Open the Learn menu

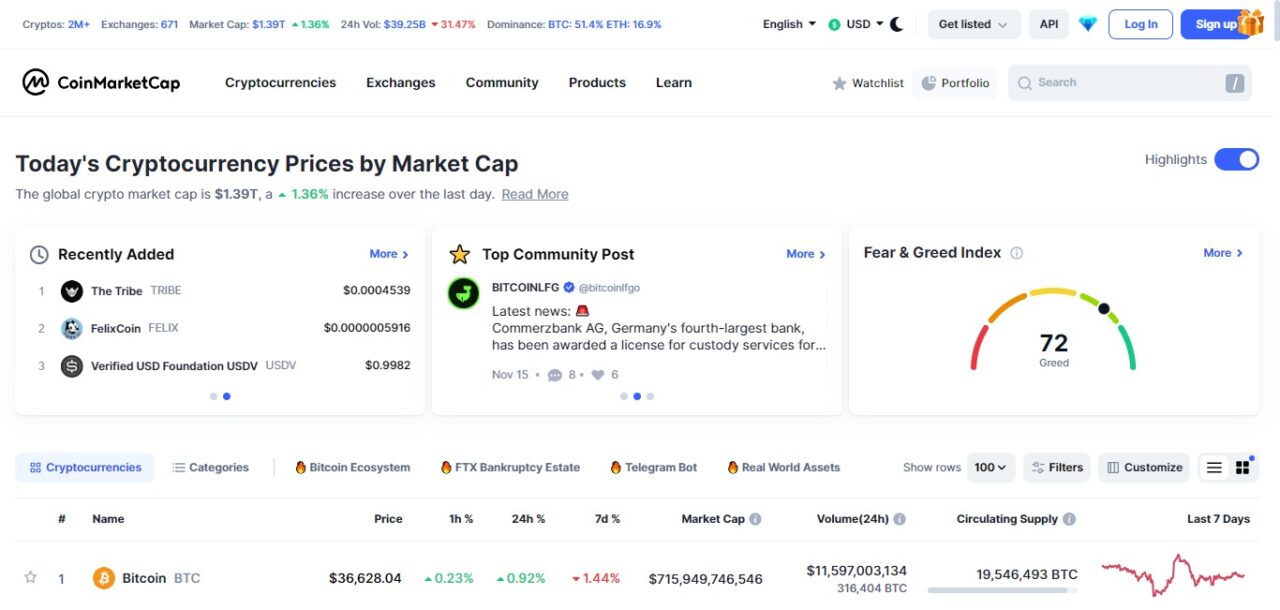coord(674,83)
